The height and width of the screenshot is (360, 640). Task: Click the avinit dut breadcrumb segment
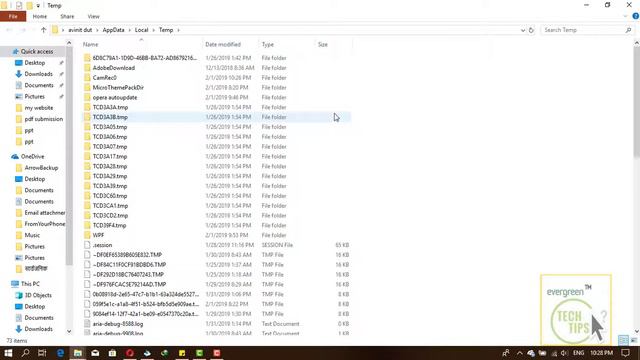pyautogui.click(x=80, y=30)
